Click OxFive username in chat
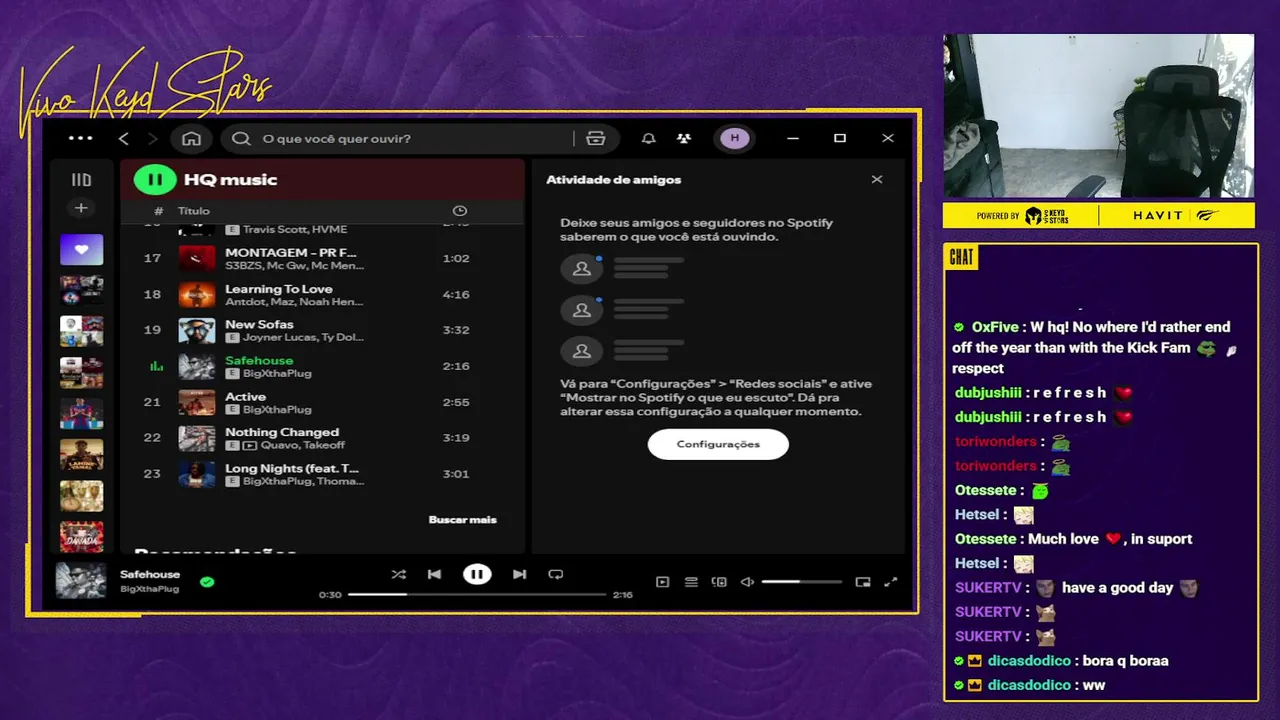This screenshot has width=1280, height=720. pyautogui.click(x=995, y=327)
